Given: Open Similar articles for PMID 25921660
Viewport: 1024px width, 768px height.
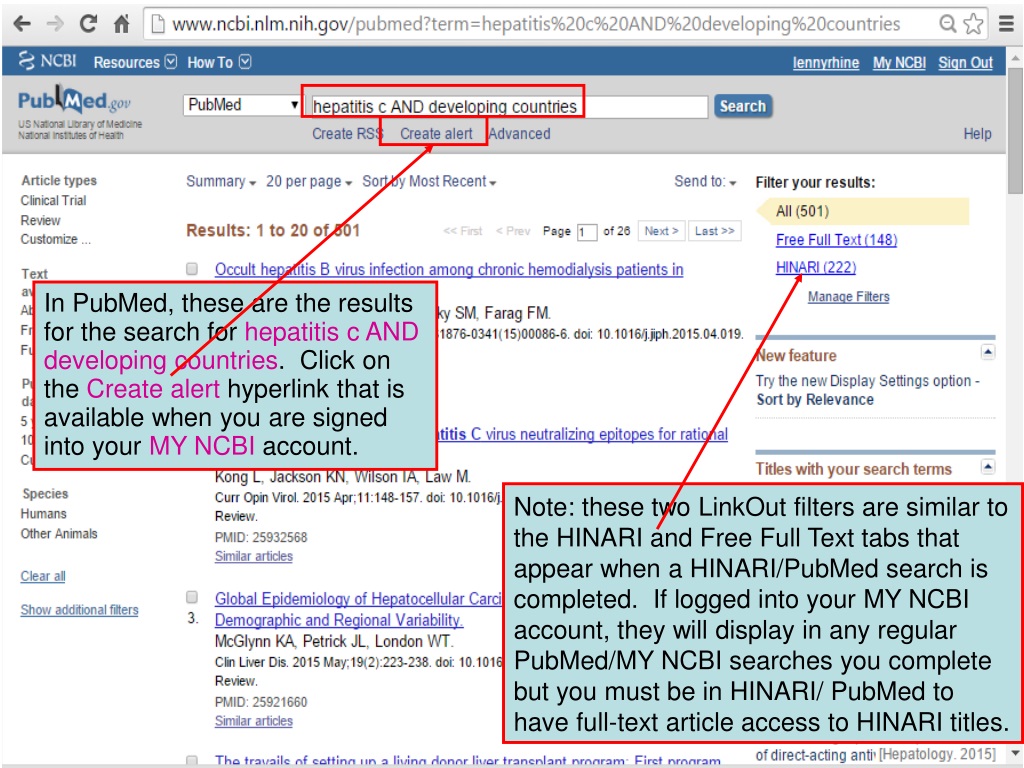Looking at the screenshot, I should pos(254,721).
